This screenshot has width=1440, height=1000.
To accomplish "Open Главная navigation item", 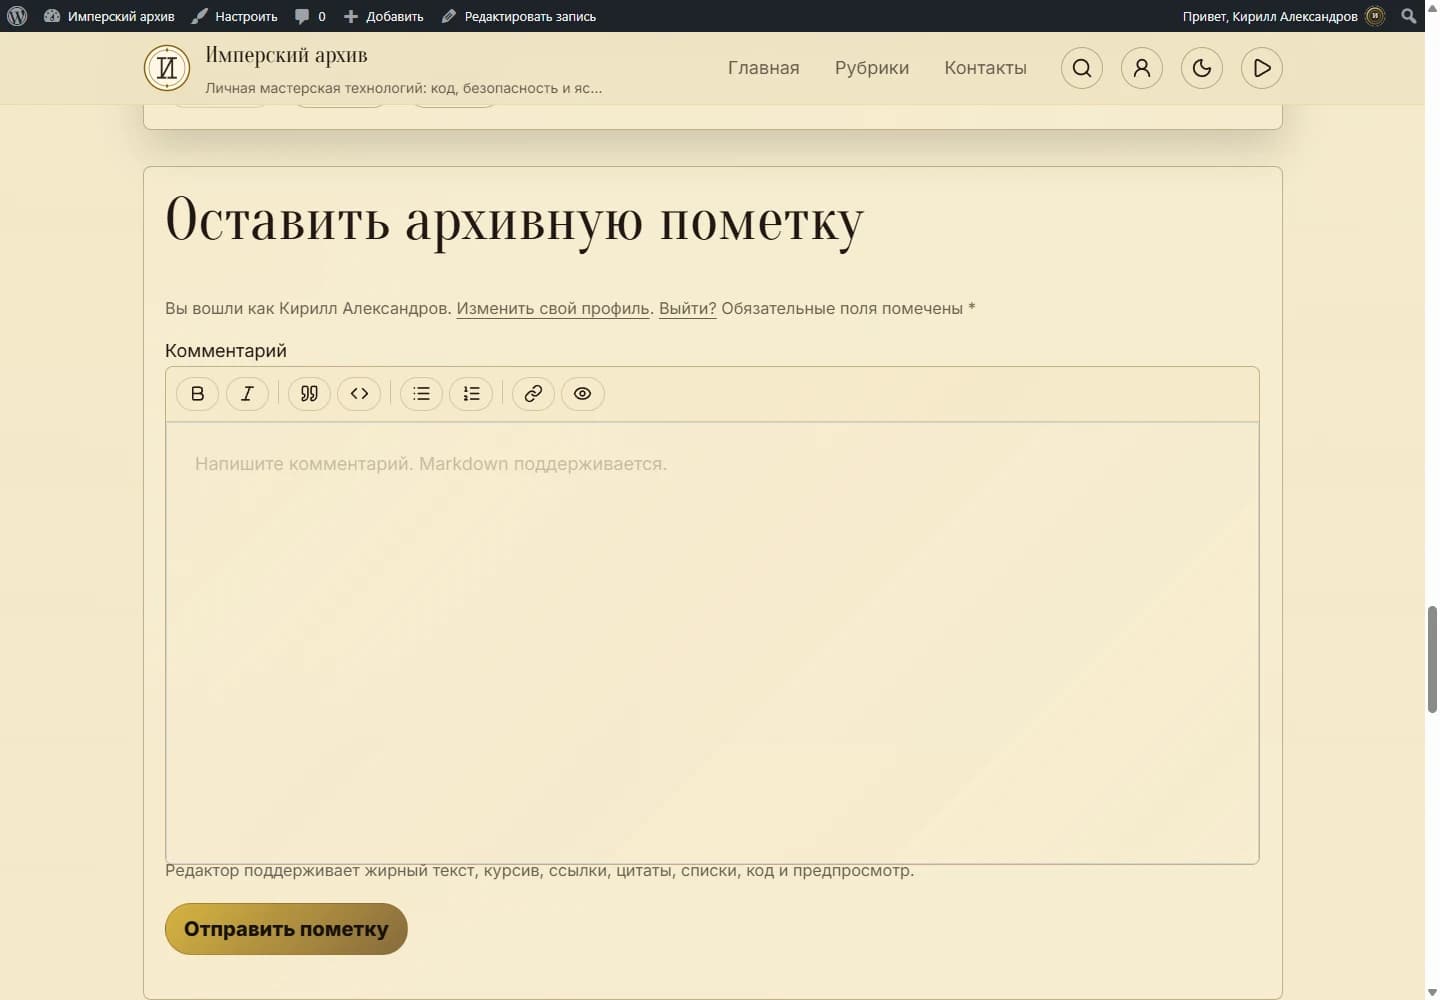I will (x=764, y=68).
